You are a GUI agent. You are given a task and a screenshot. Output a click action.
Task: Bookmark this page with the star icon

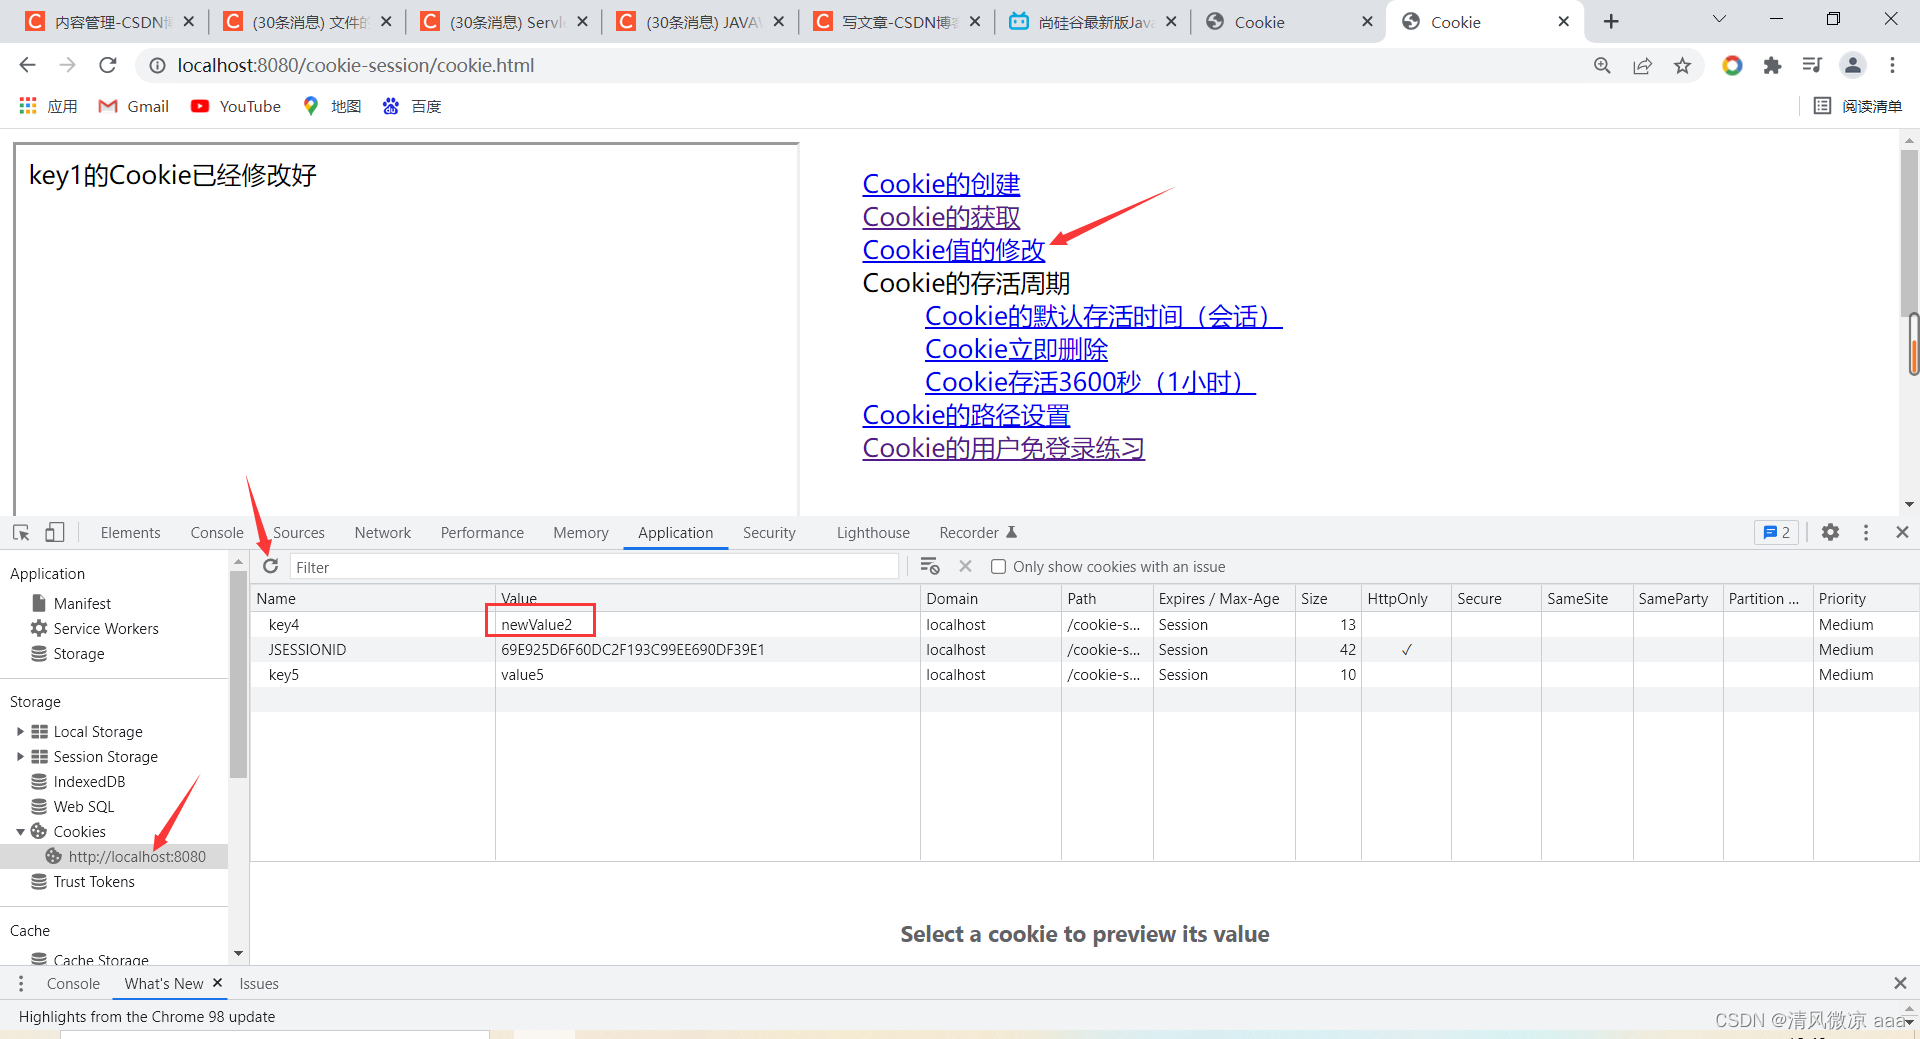point(1683,65)
